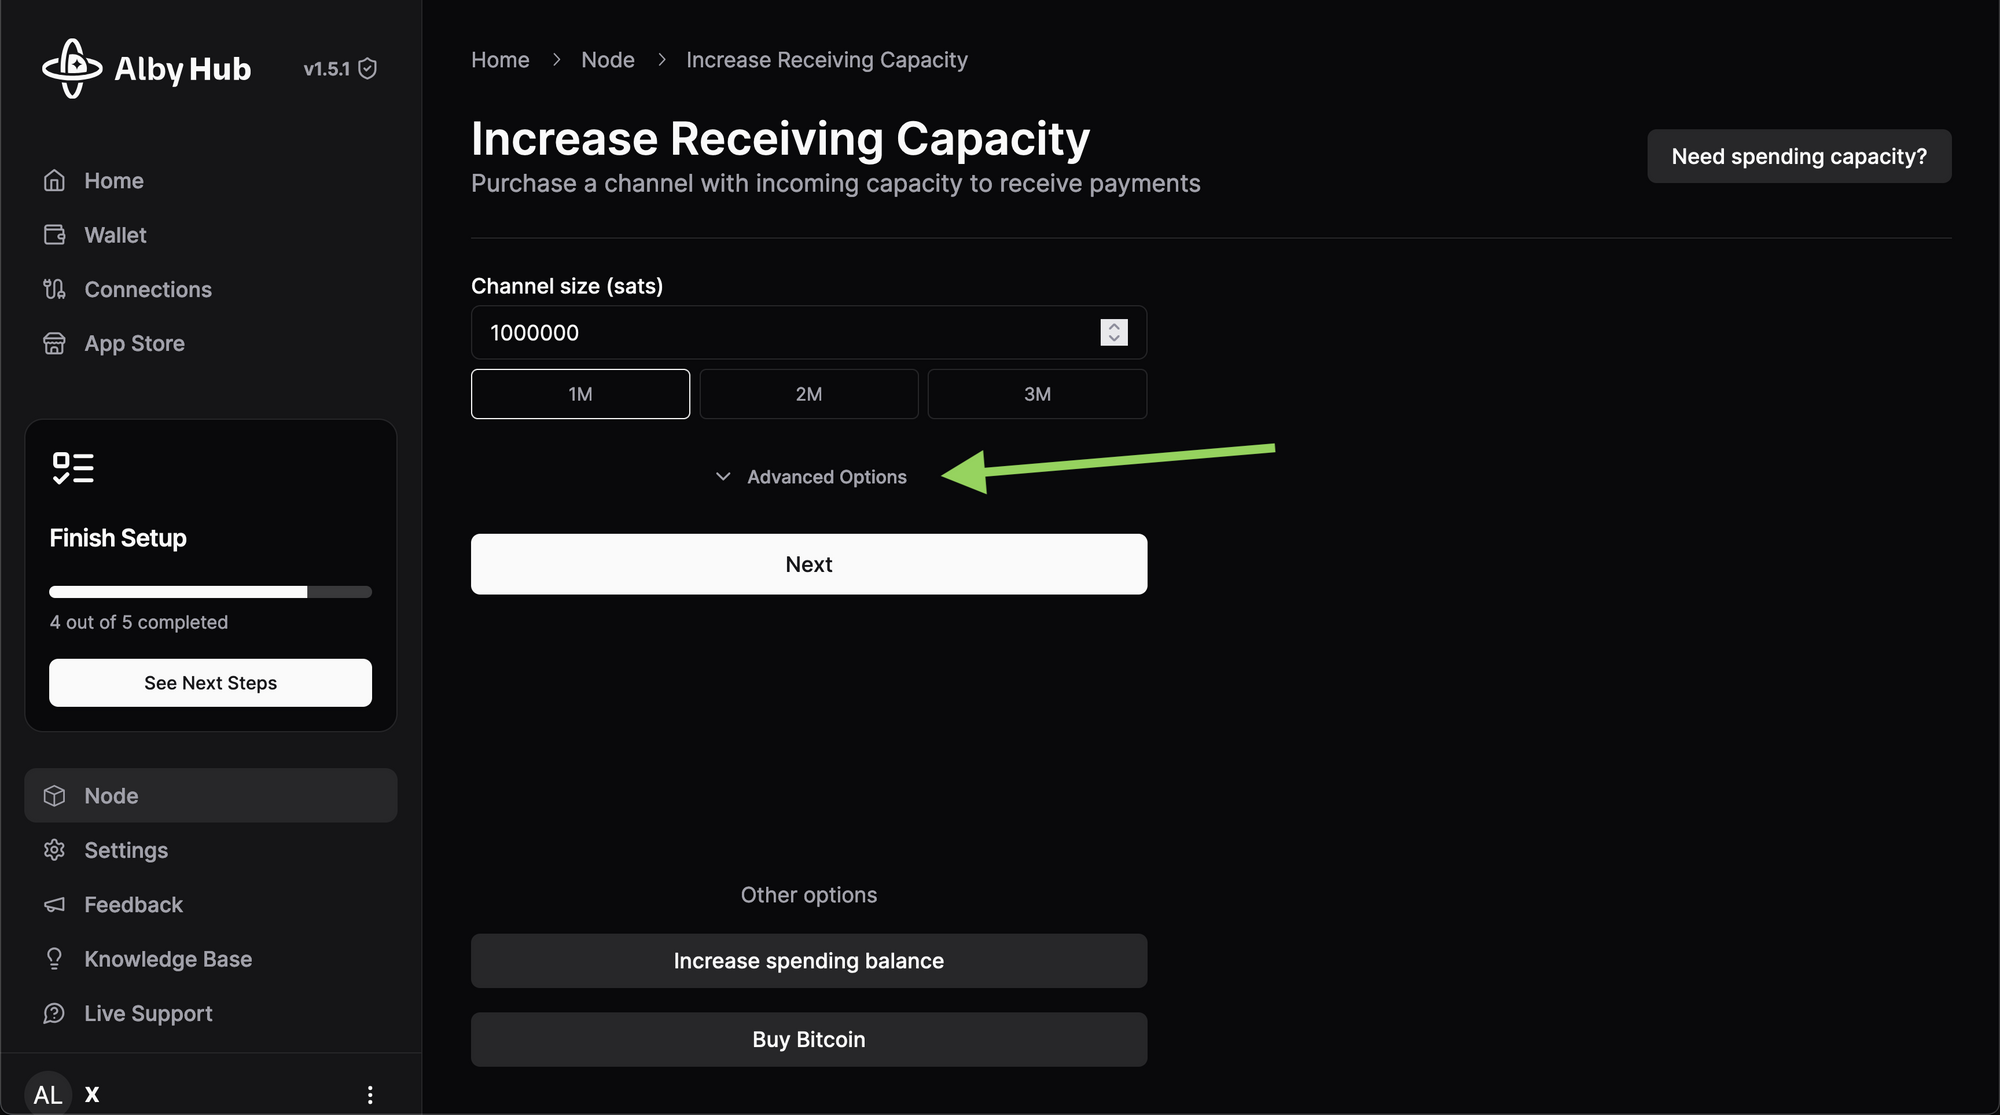Open the App Store page
The width and height of the screenshot is (2000, 1115).
click(134, 343)
